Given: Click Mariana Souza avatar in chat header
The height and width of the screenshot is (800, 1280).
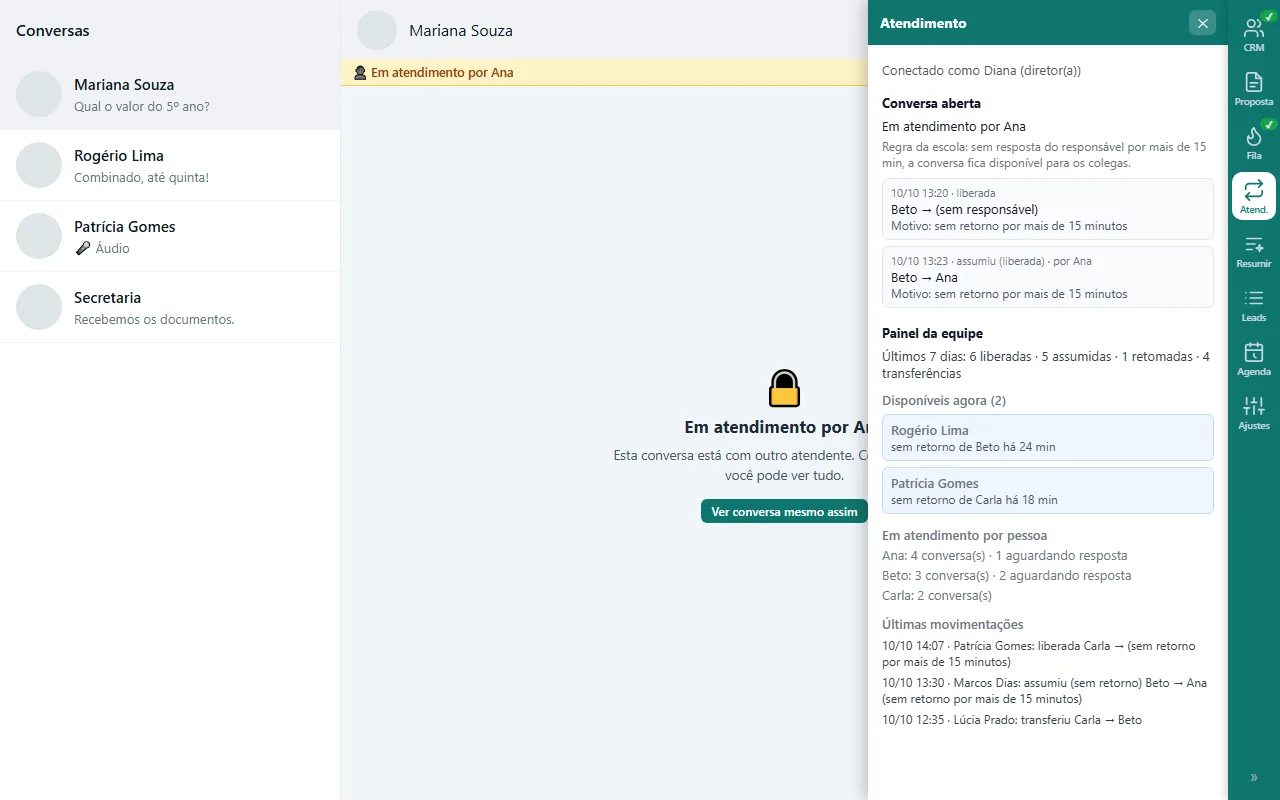Looking at the screenshot, I should [377, 30].
